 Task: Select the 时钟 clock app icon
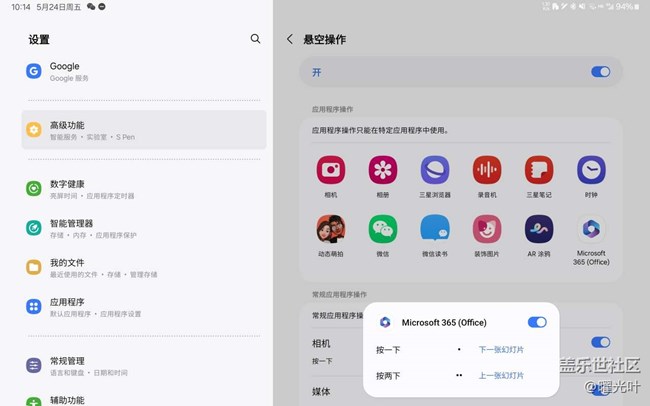(591, 169)
